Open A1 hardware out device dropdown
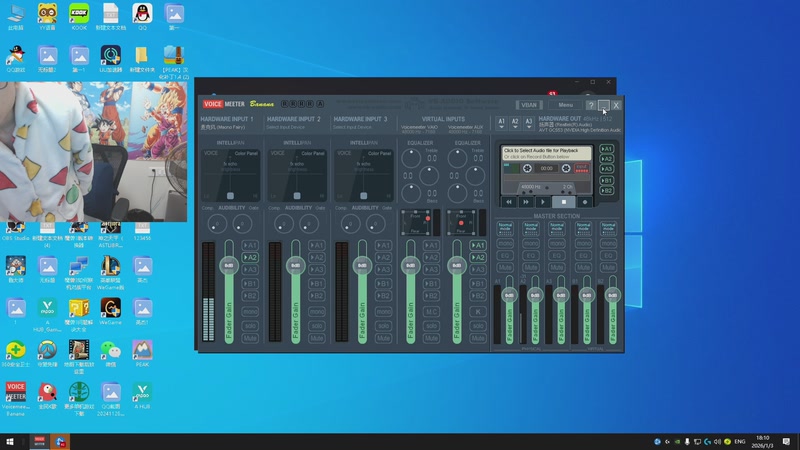This screenshot has width=800, height=450. [x=501, y=123]
